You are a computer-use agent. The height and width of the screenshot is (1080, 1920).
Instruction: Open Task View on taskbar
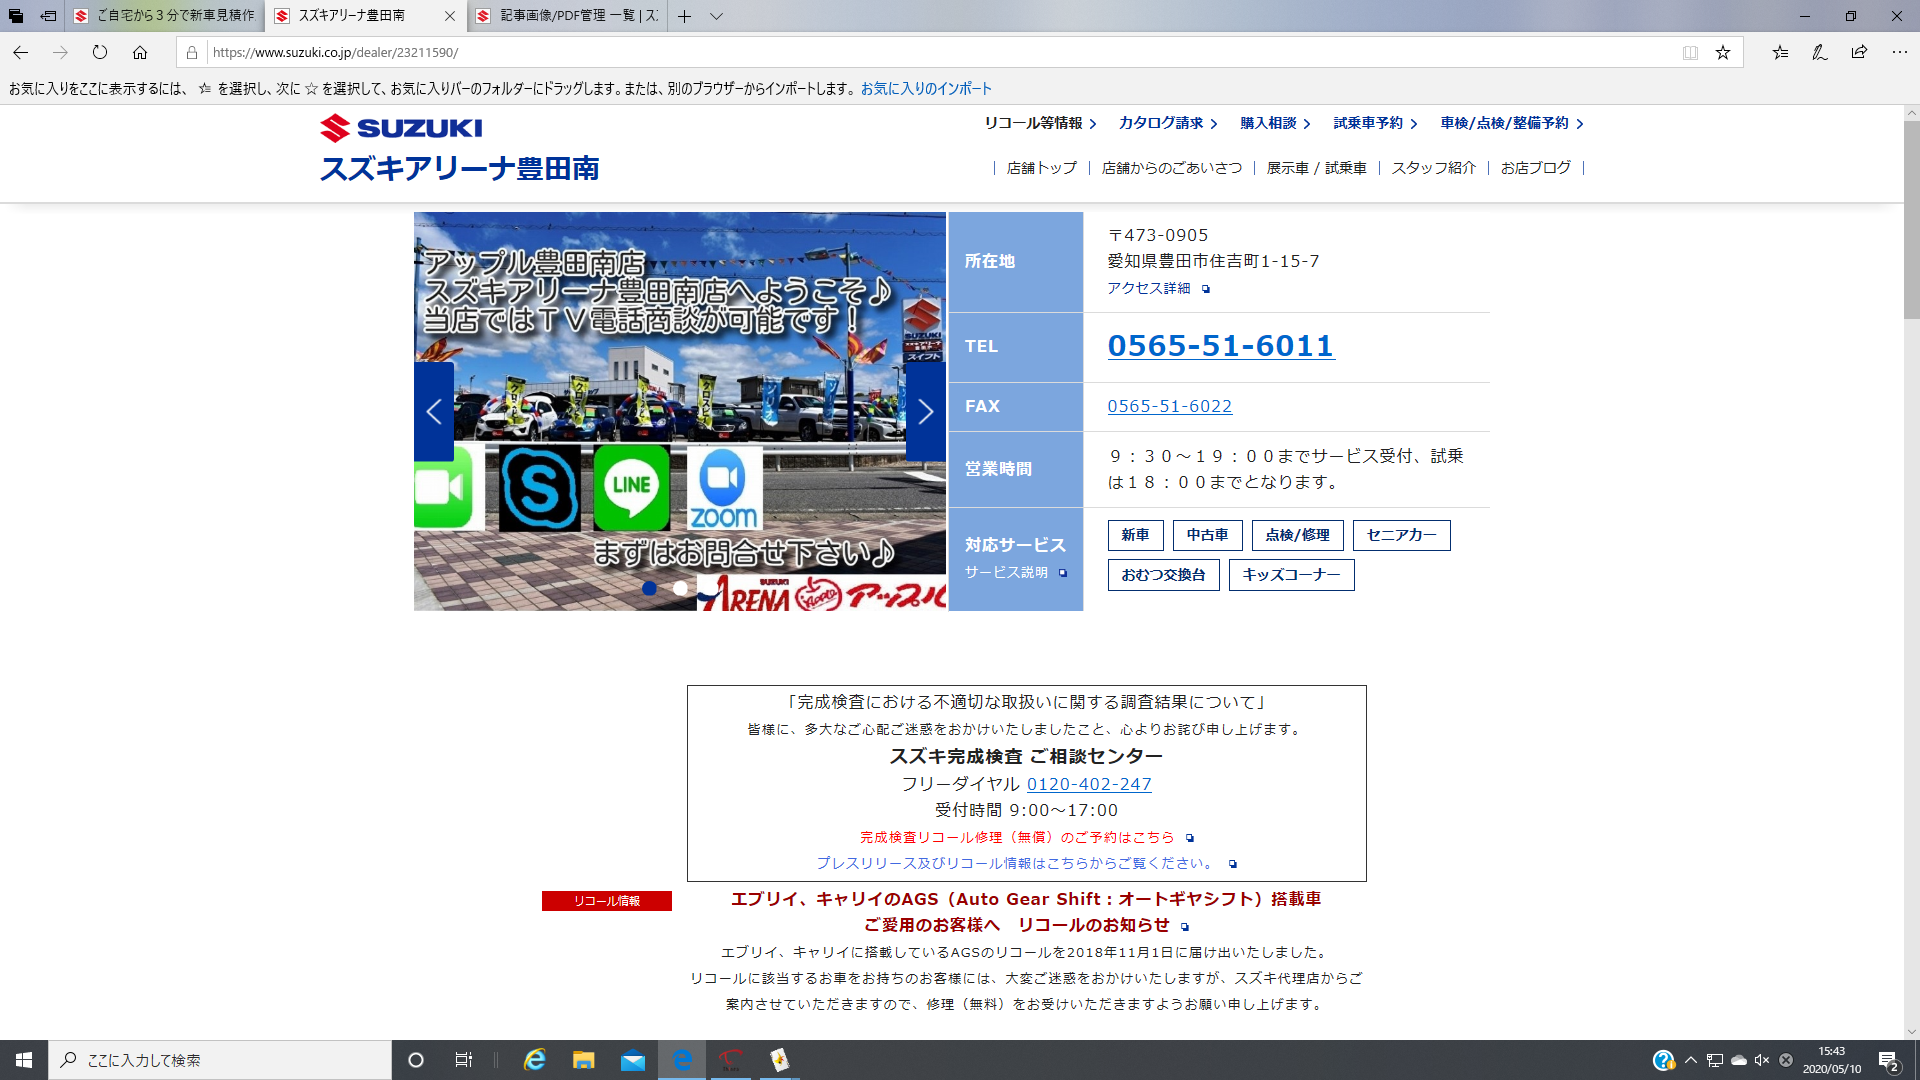click(463, 1060)
